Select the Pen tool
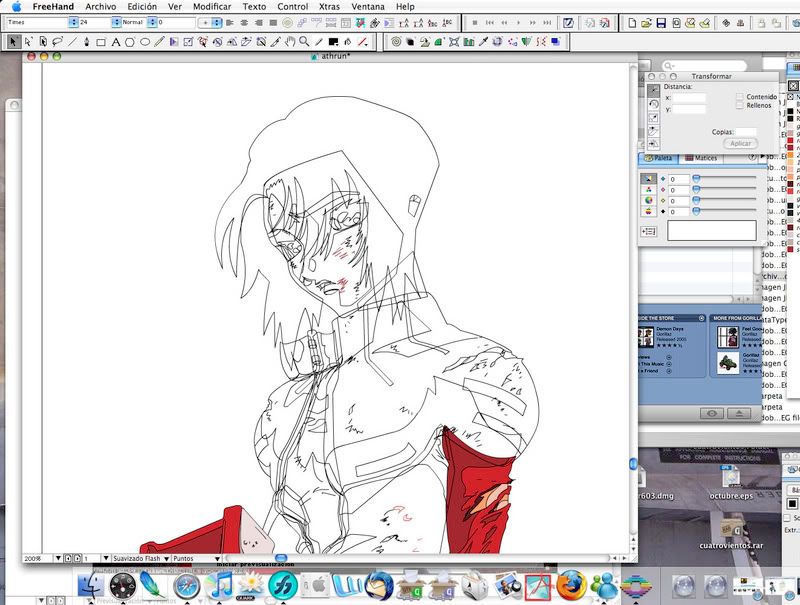800x605 pixels. (x=86, y=42)
